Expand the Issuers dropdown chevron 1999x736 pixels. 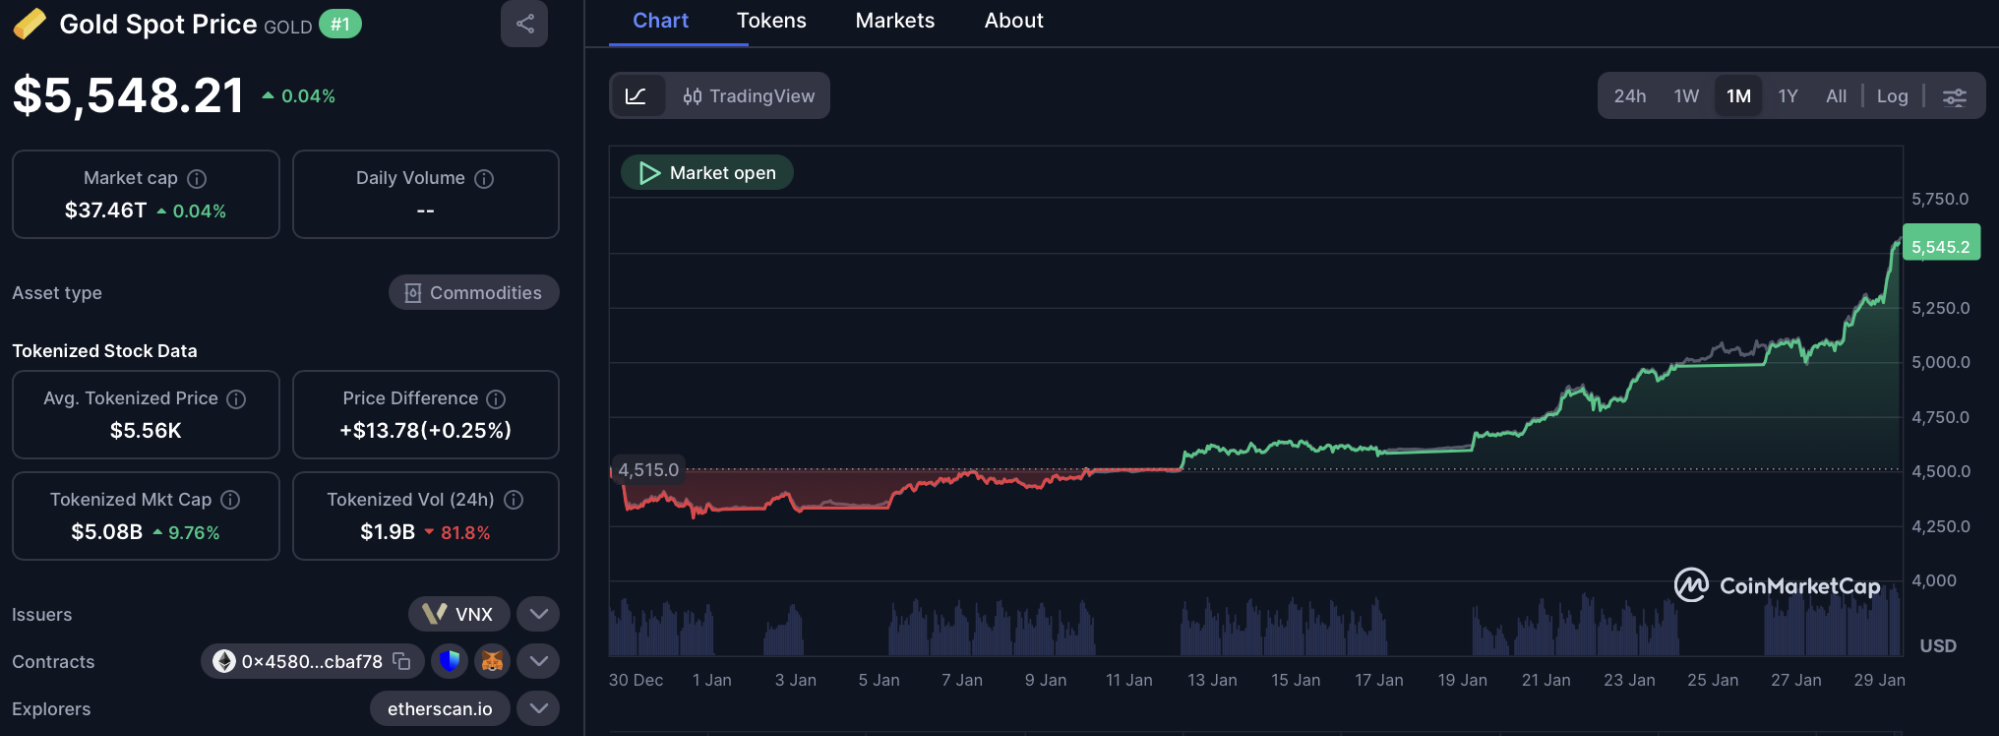[x=538, y=614]
